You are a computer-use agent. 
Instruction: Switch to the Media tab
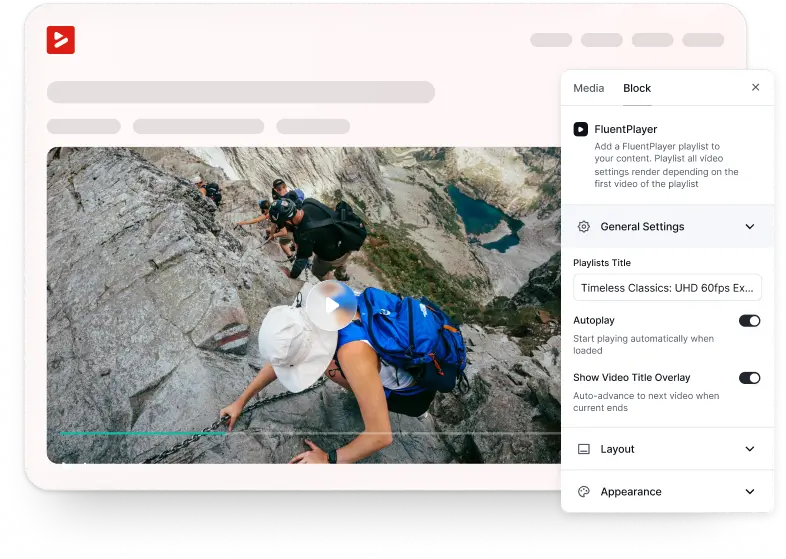coord(588,88)
